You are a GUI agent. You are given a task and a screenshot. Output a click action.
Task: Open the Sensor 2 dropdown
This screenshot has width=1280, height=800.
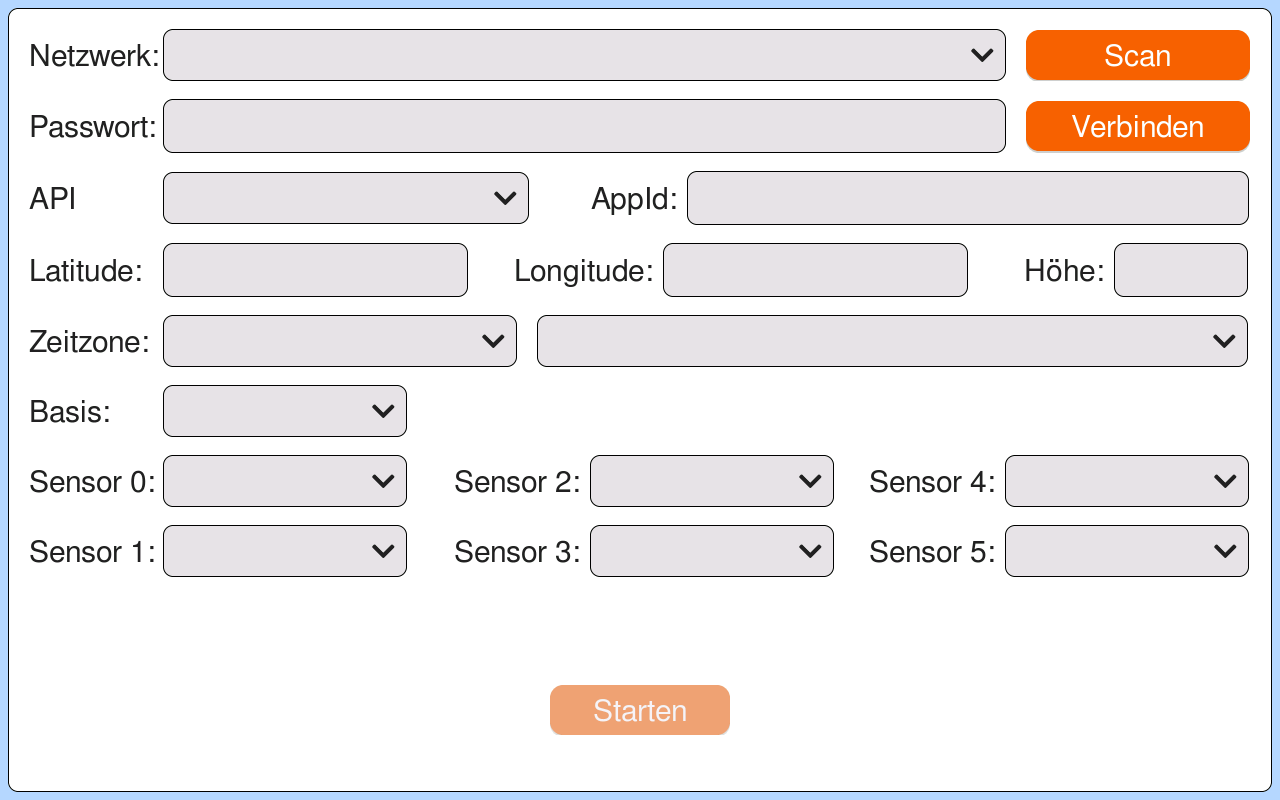(x=712, y=481)
